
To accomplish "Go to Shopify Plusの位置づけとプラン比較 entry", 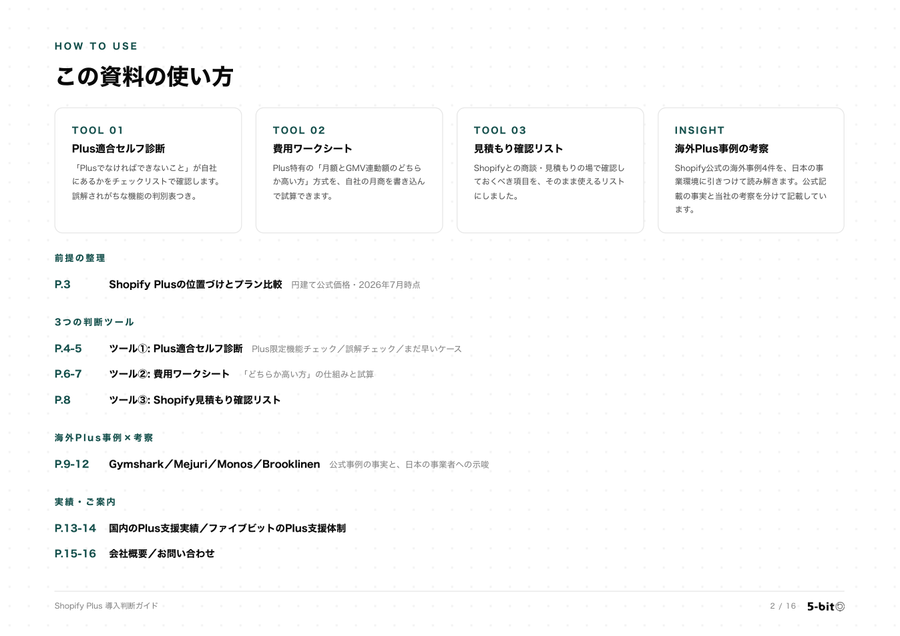I will coord(195,284).
